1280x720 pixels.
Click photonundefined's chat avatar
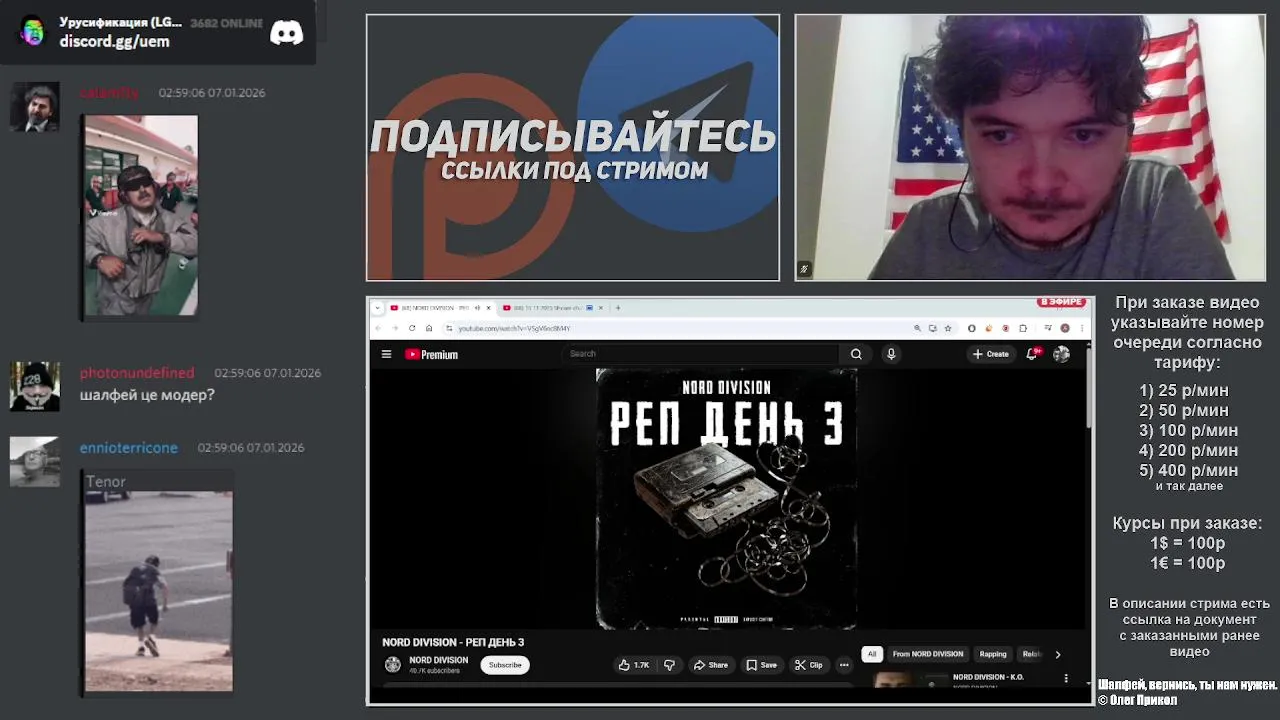35,387
